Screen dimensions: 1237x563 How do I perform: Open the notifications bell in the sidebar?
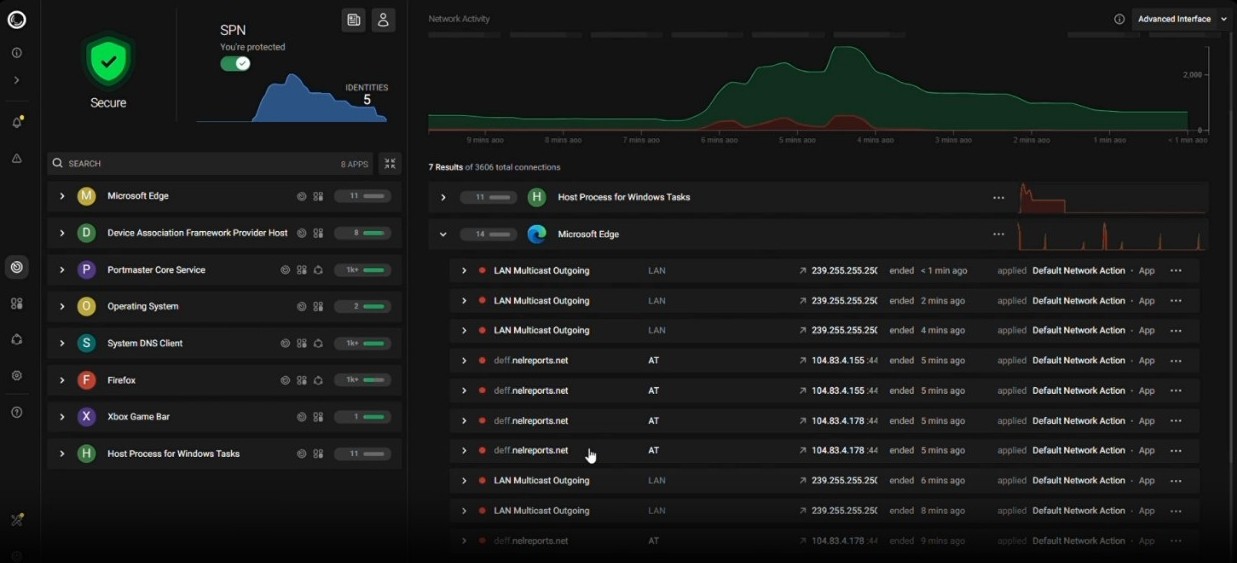point(17,122)
